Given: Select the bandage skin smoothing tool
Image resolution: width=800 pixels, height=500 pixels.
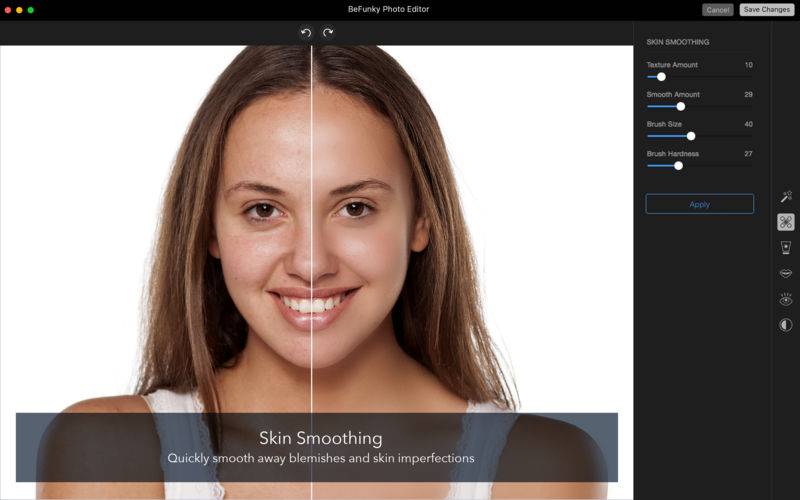Looking at the screenshot, I should 786,222.
